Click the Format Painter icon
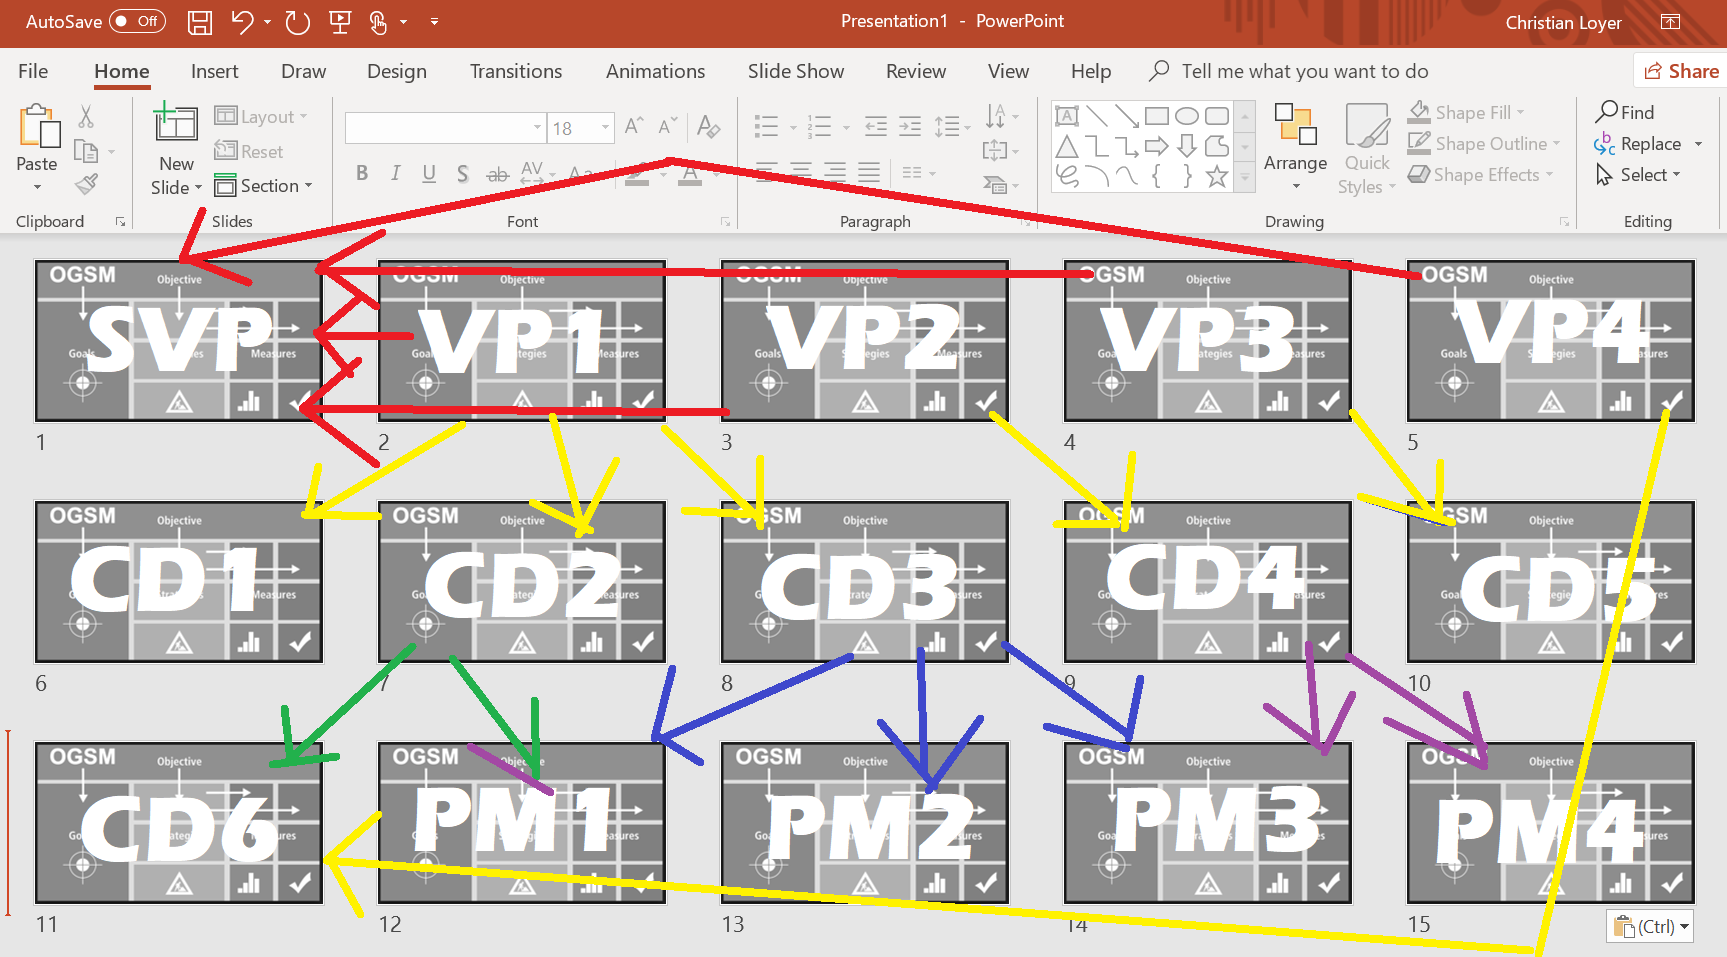The width and height of the screenshot is (1727, 957). (x=86, y=184)
